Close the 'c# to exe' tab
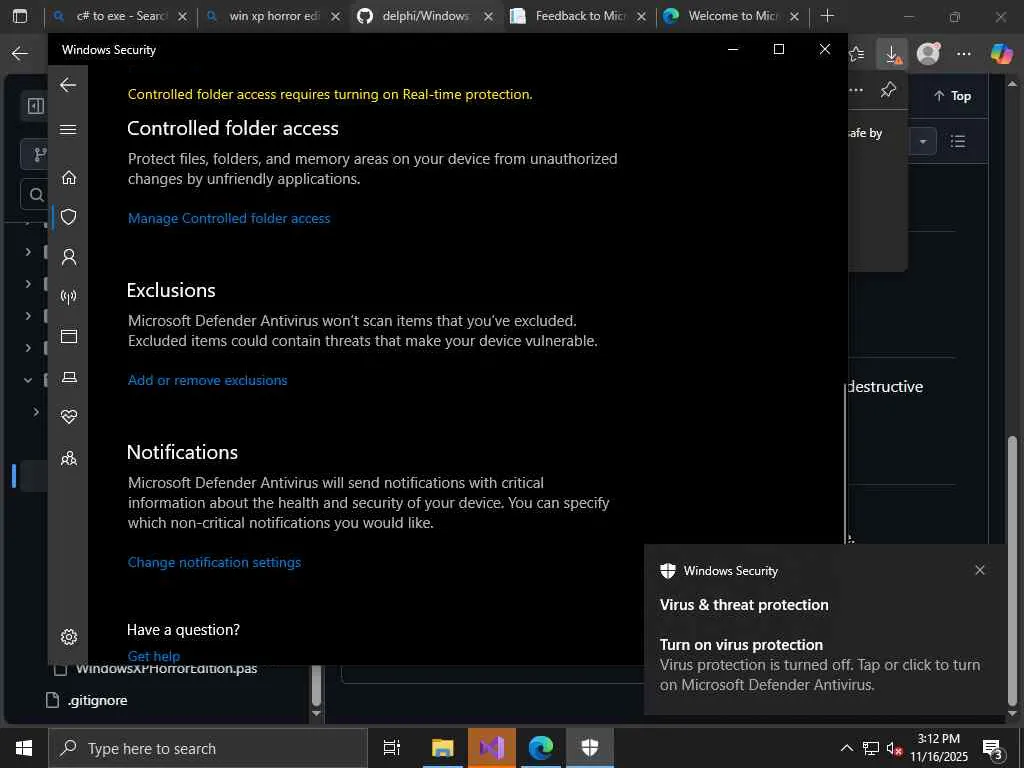The image size is (1024, 768). click(x=183, y=16)
